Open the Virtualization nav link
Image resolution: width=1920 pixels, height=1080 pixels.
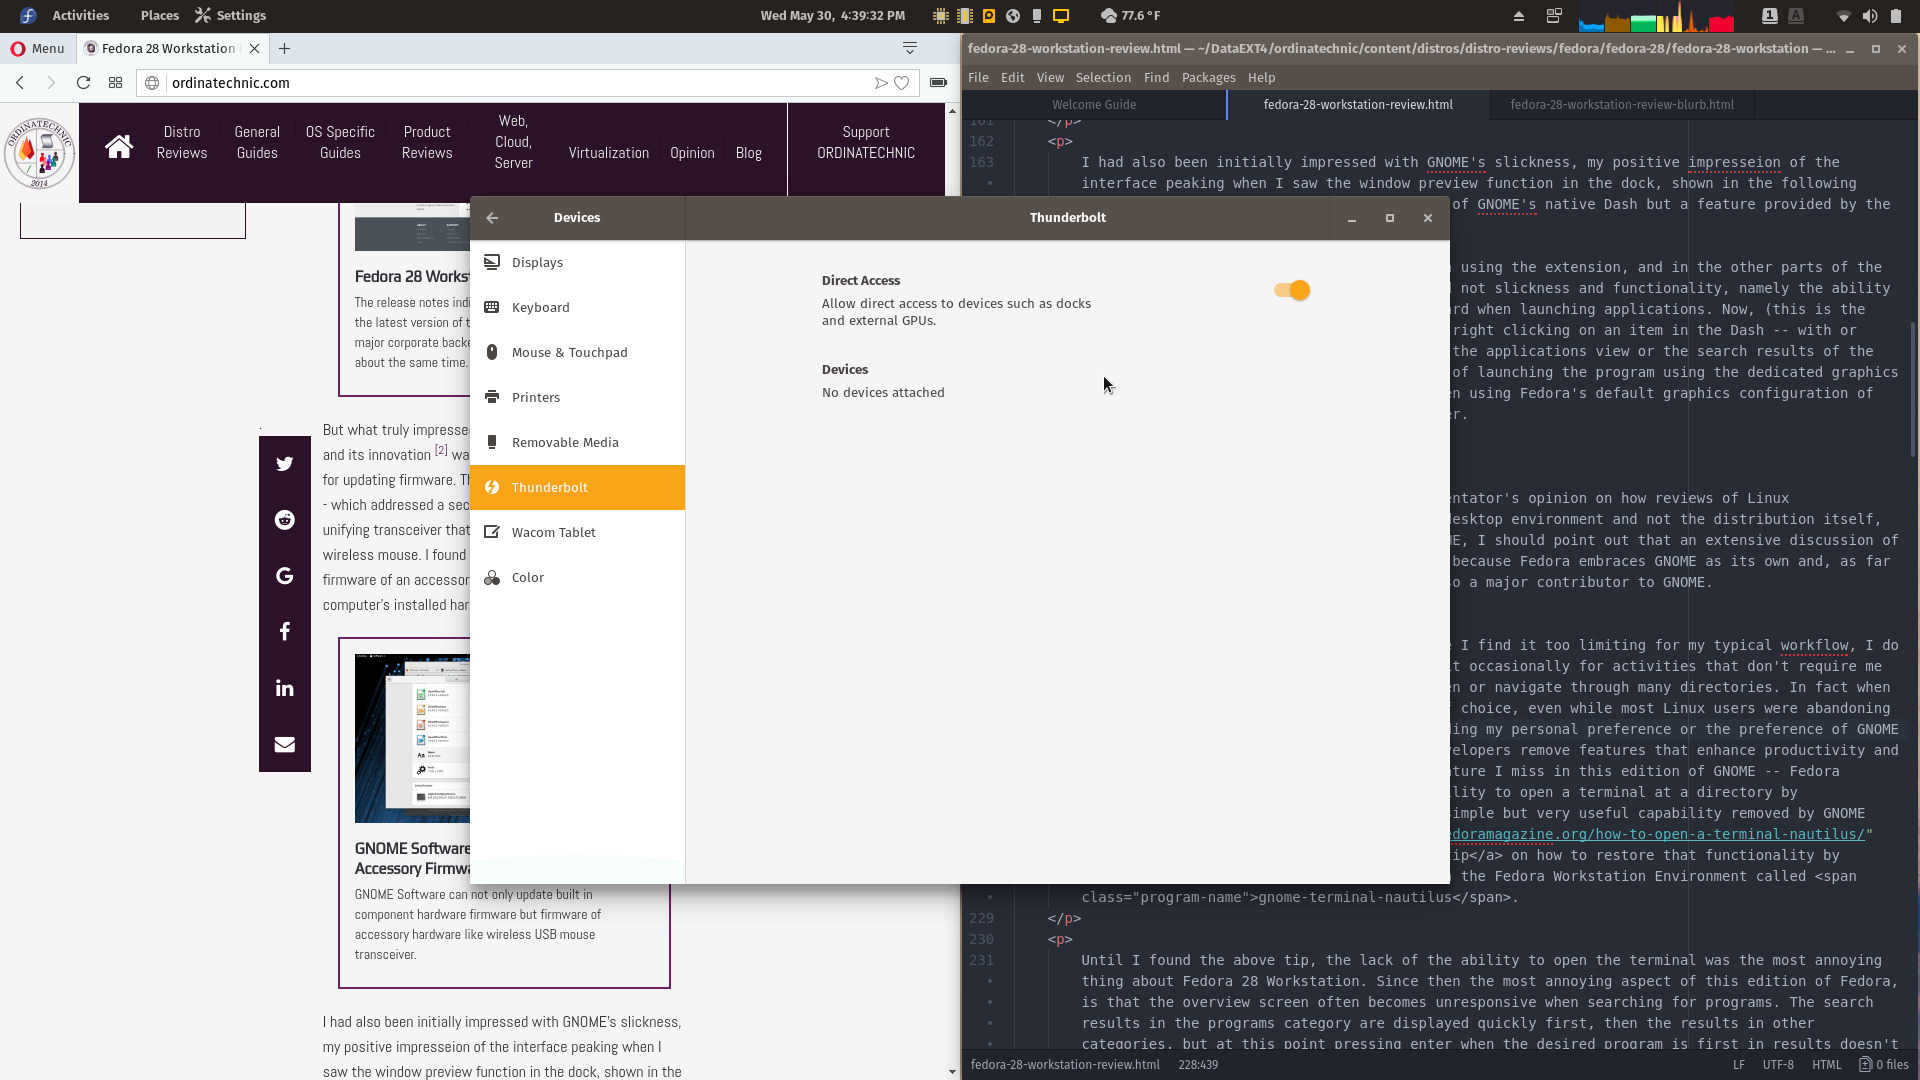(609, 153)
